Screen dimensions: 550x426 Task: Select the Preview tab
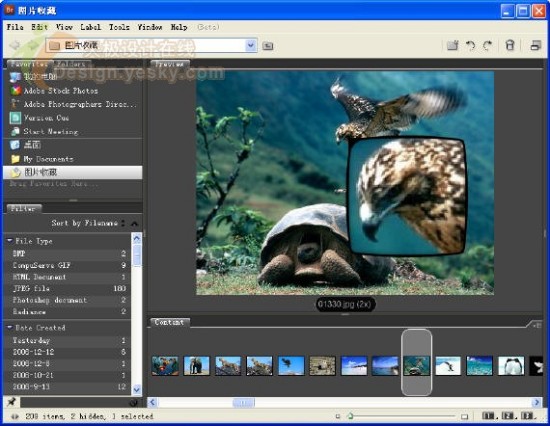click(x=170, y=64)
